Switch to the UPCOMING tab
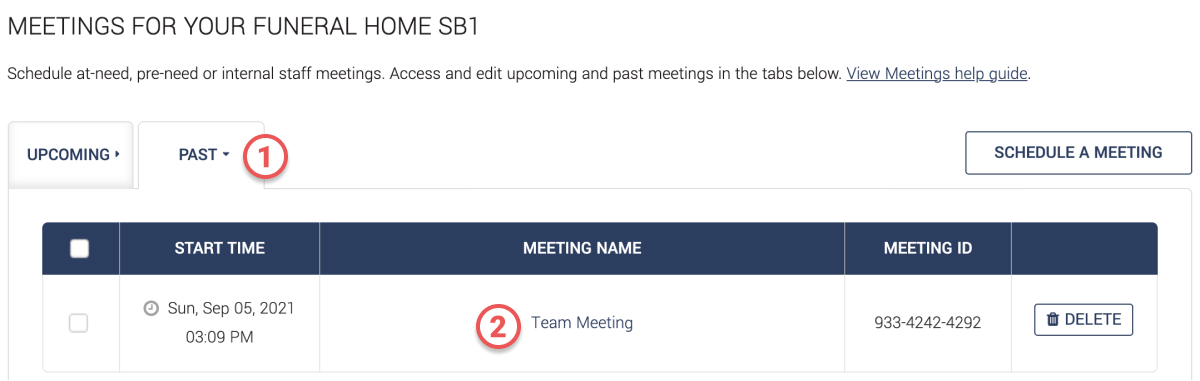Viewport: 1200px width, 381px height. click(x=71, y=155)
